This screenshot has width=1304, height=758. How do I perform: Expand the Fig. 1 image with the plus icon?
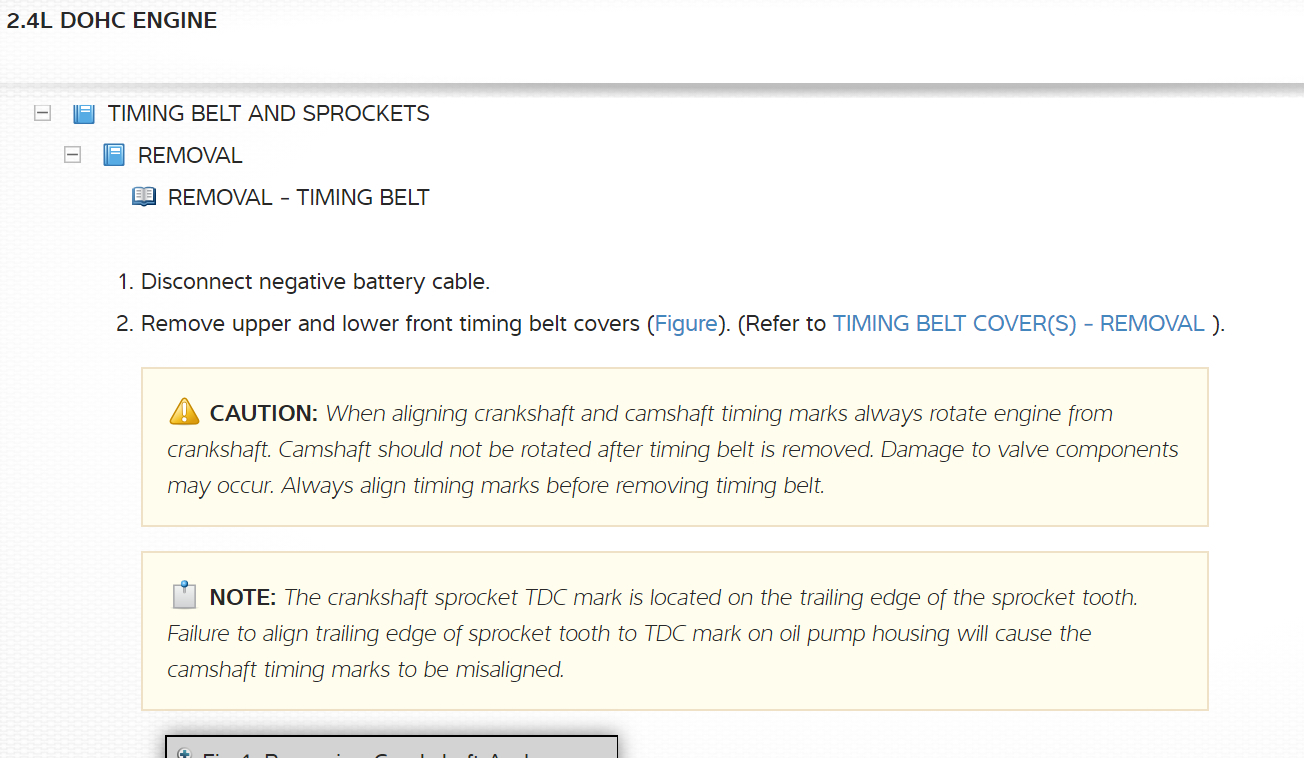(x=184, y=753)
